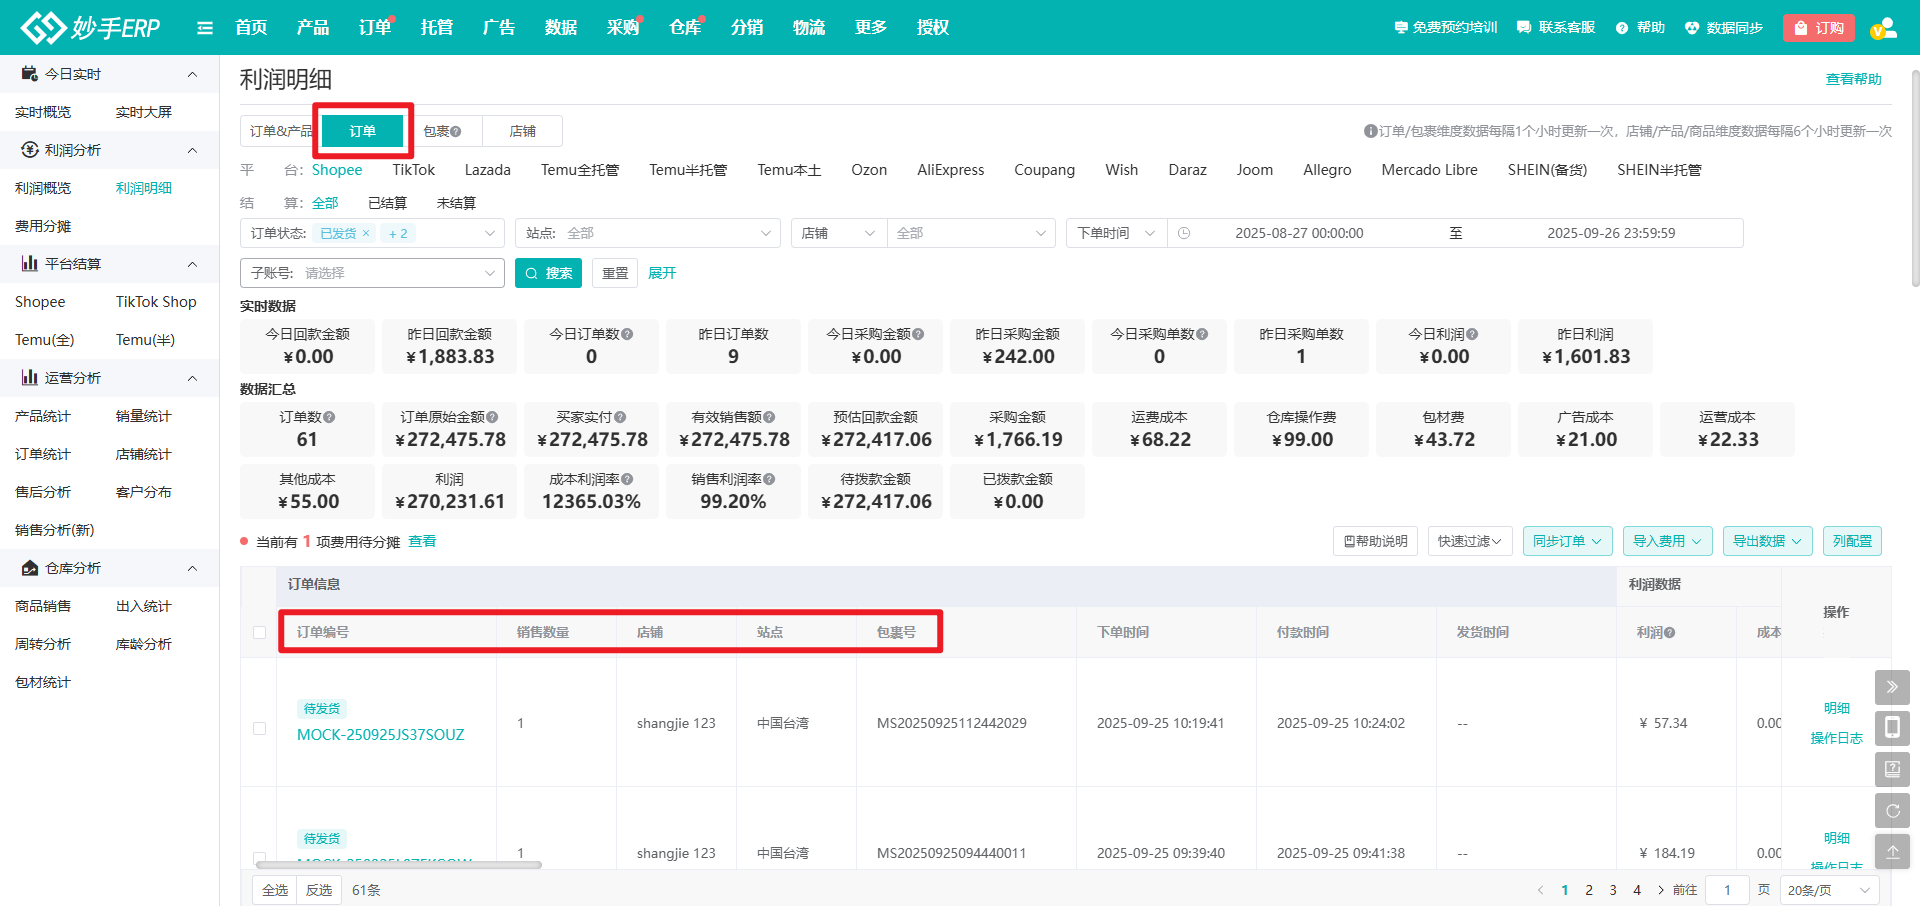Toggle the select-all header checkbox
Viewport: 1920px width, 906px height.
[x=260, y=632]
